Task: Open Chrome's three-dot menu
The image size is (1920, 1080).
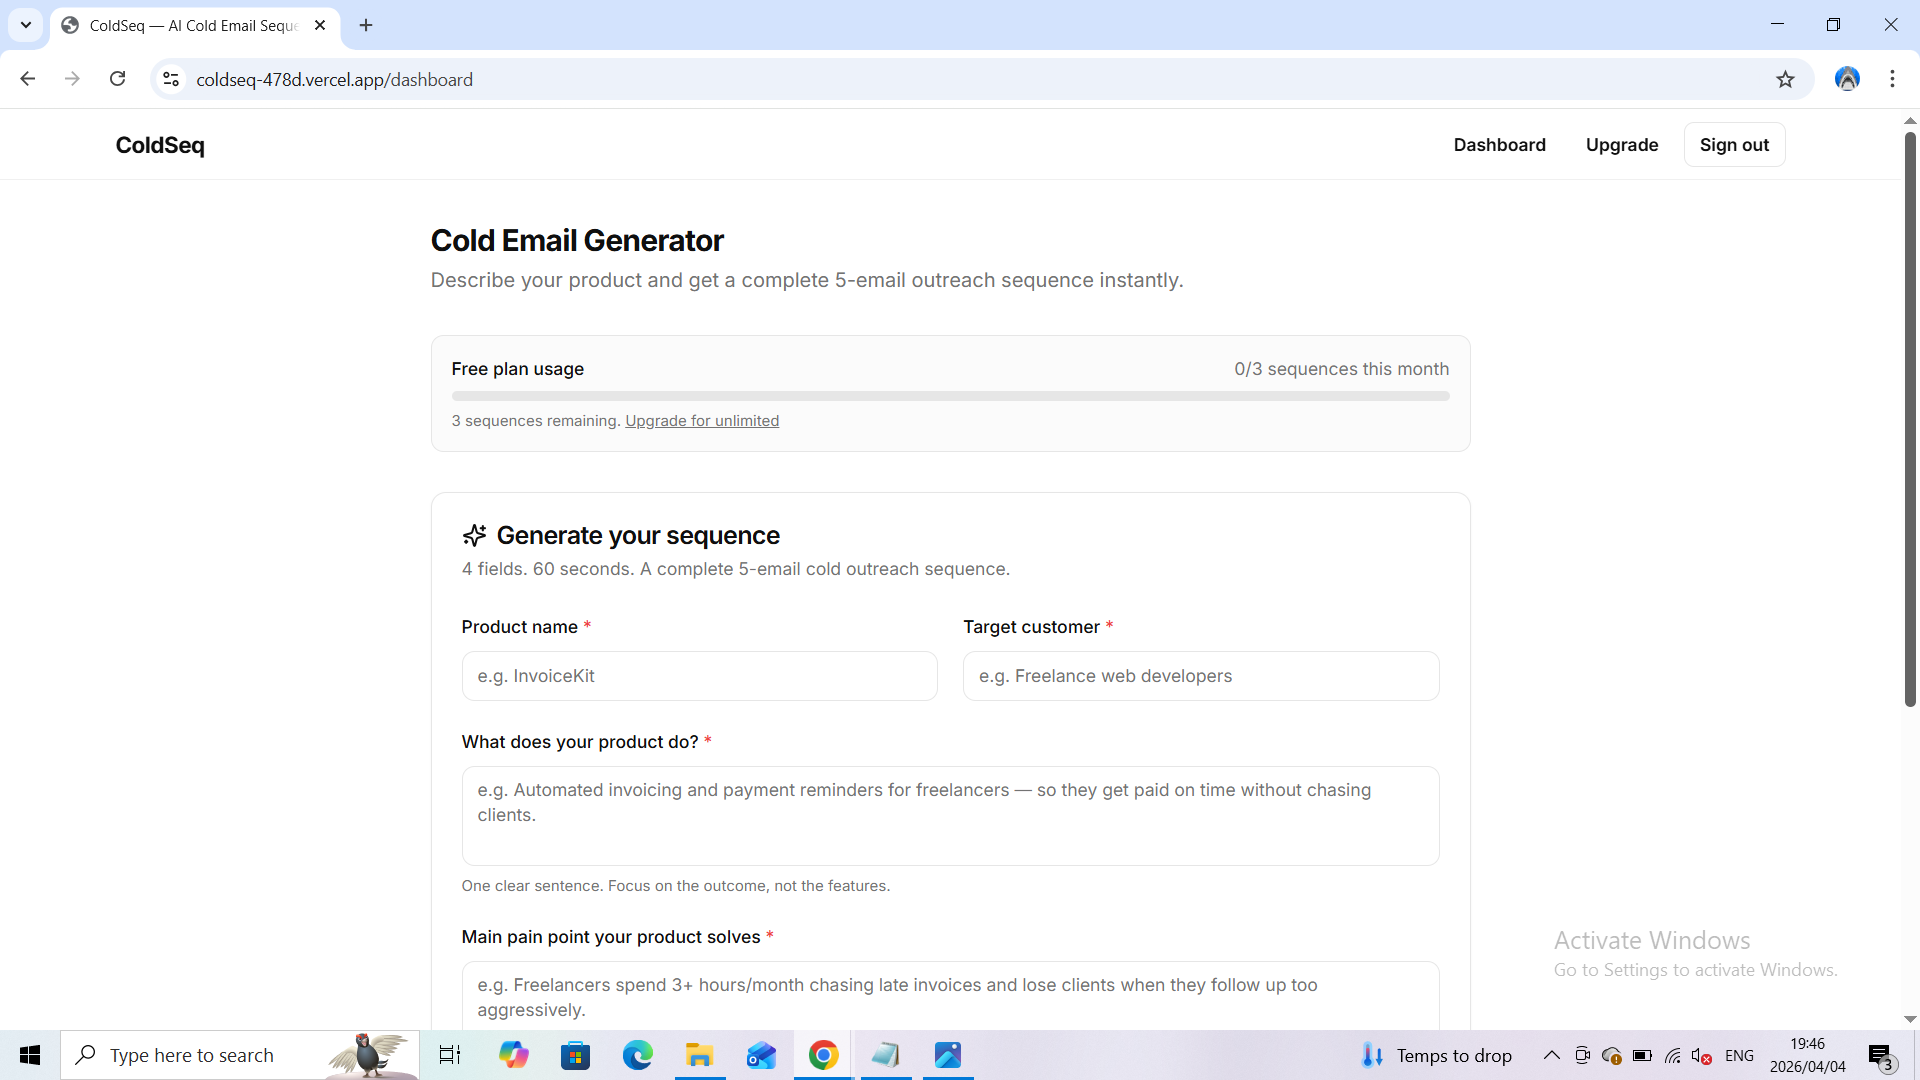Action: tap(1892, 79)
